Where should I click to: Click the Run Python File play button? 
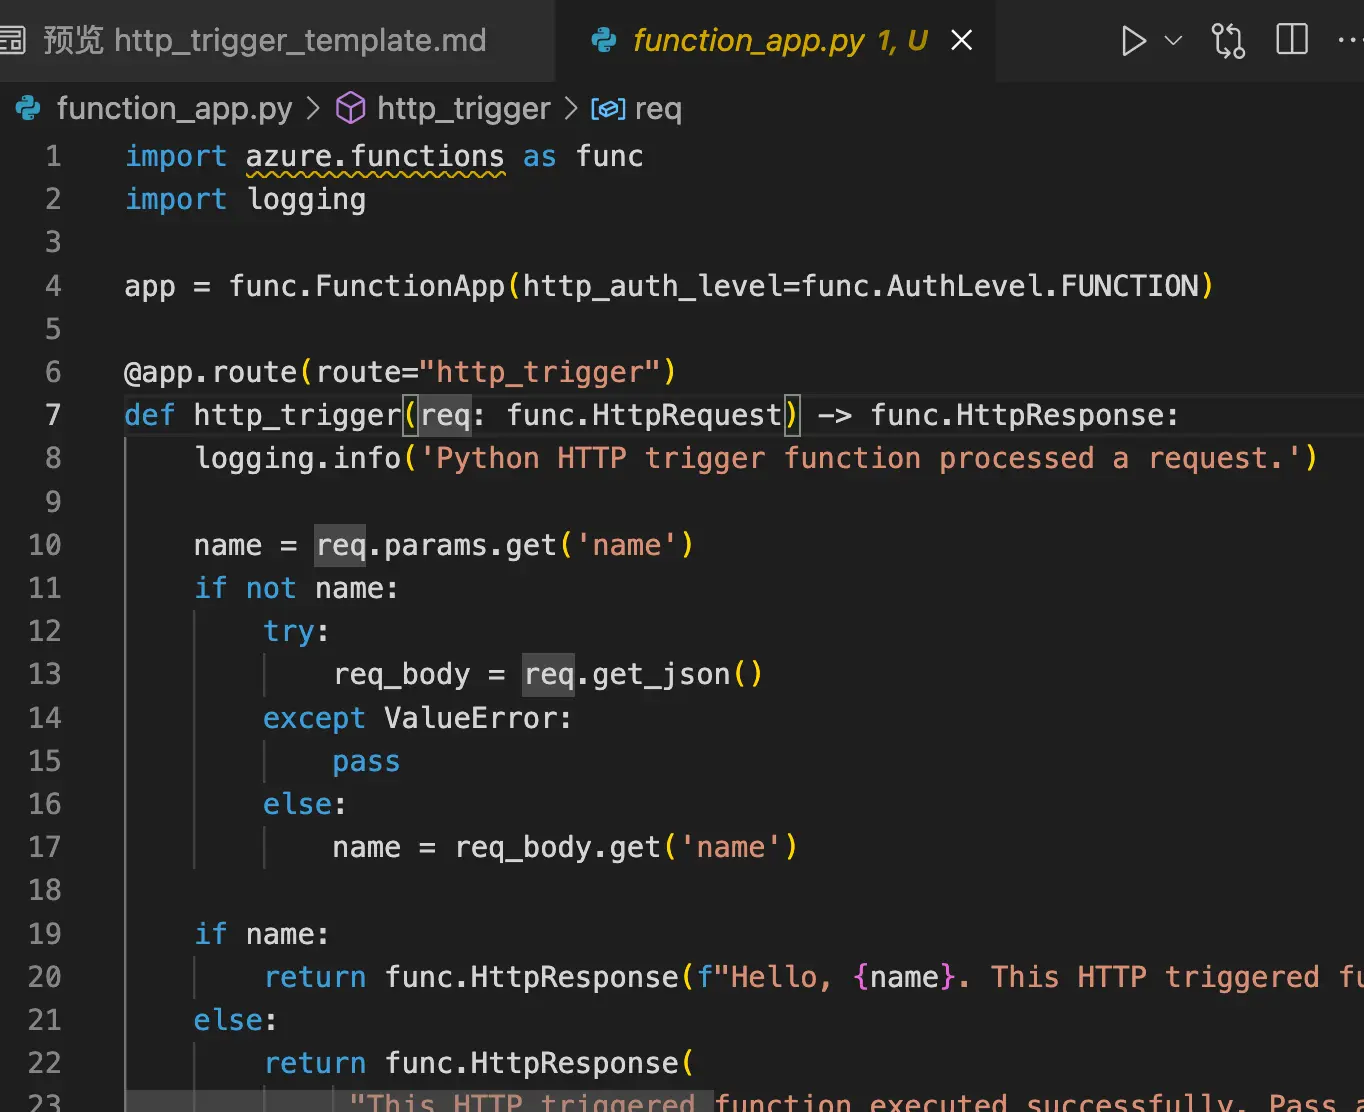pyautogui.click(x=1133, y=41)
